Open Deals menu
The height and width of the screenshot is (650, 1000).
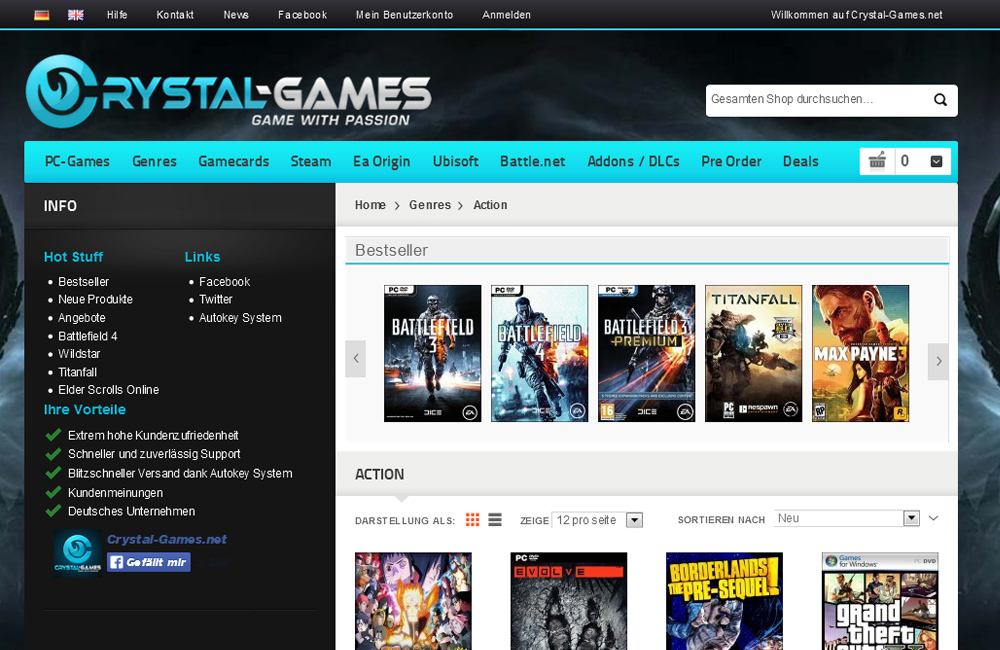tap(800, 161)
